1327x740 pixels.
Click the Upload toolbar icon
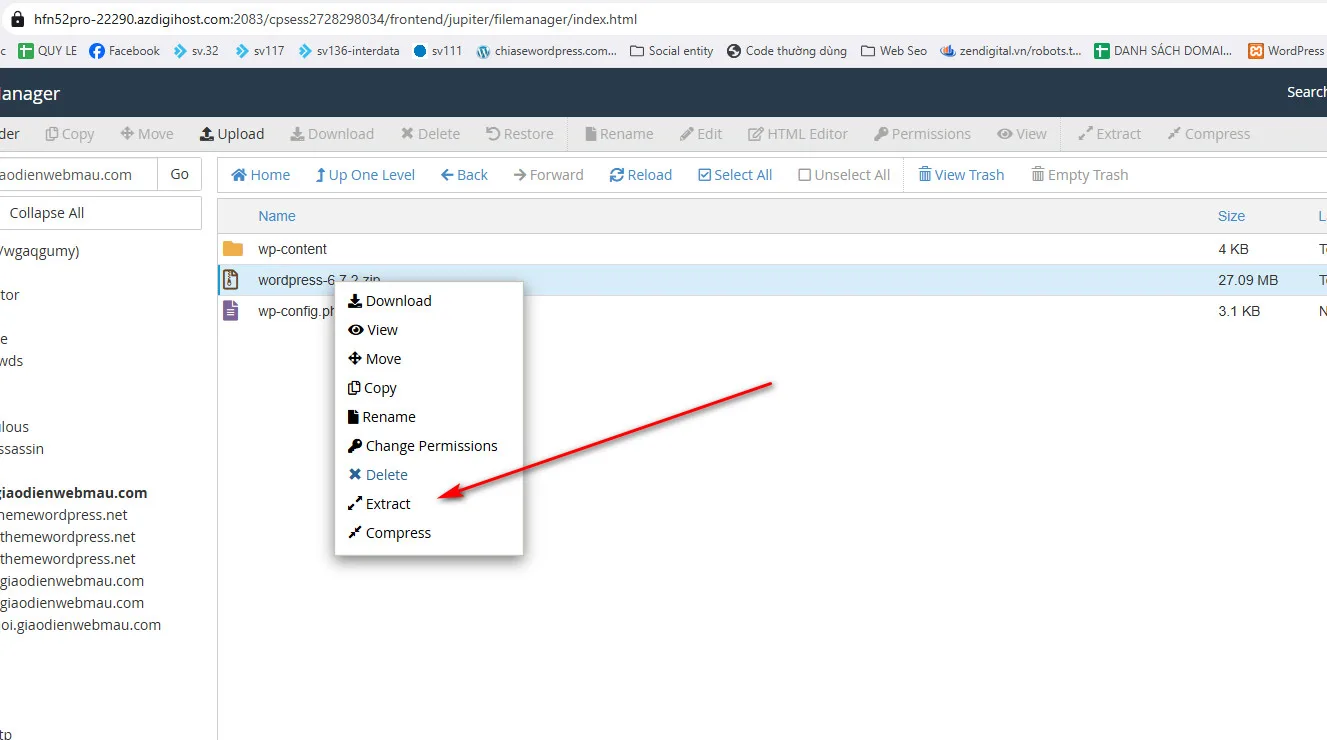click(207, 134)
